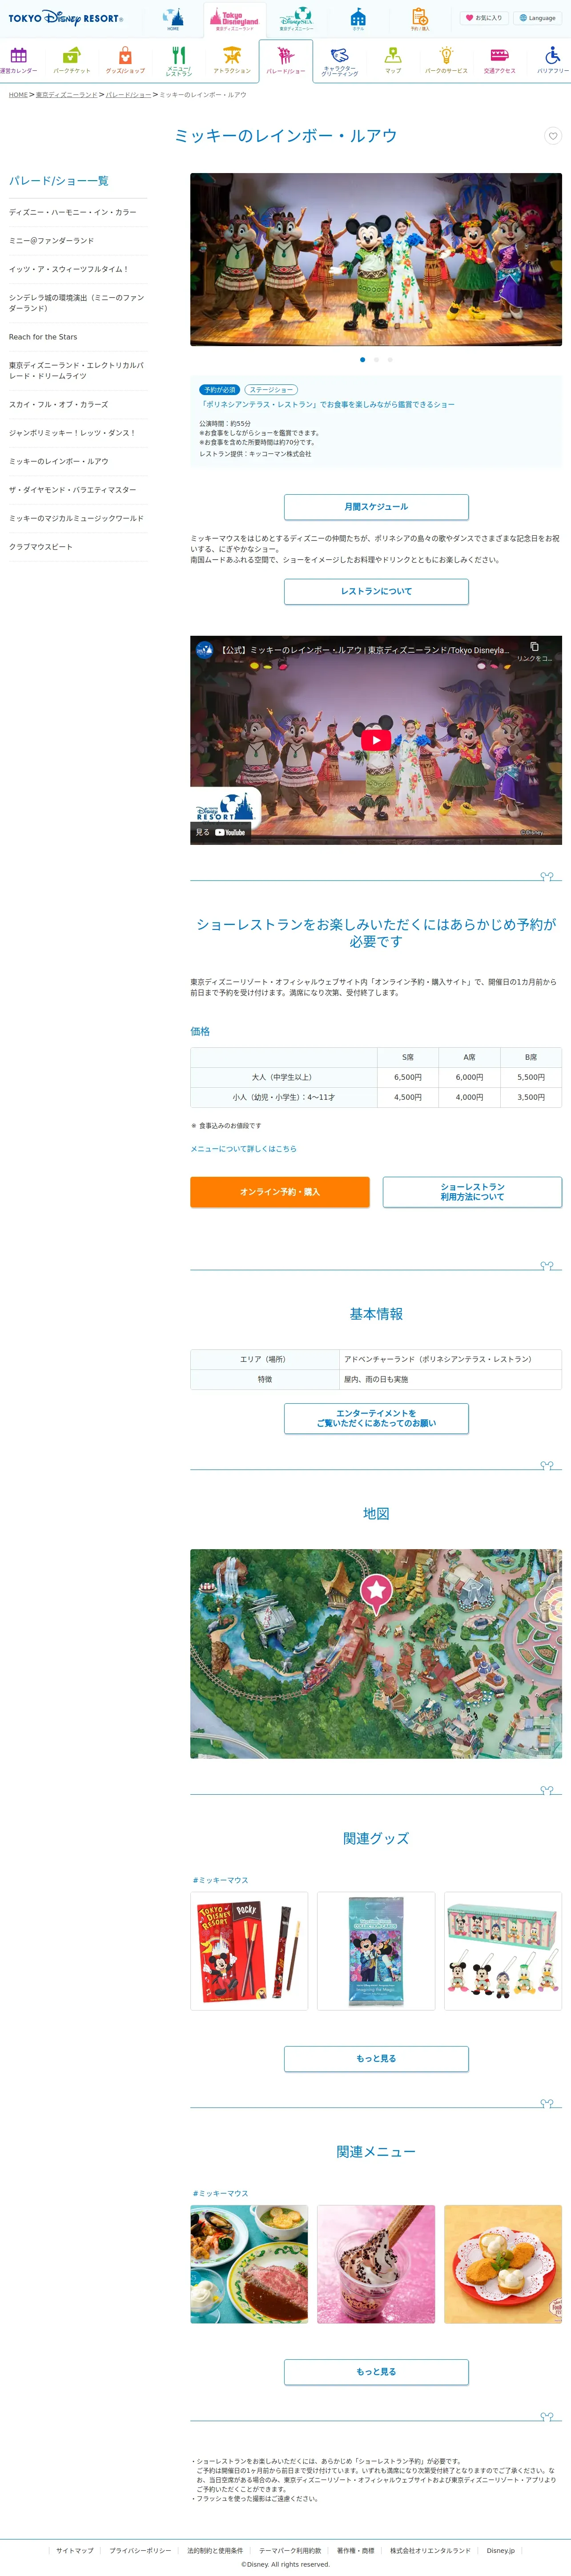Screen dimensions: 571x2576
Task: Open アトラクション attraction icon
Action: coord(232,60)
